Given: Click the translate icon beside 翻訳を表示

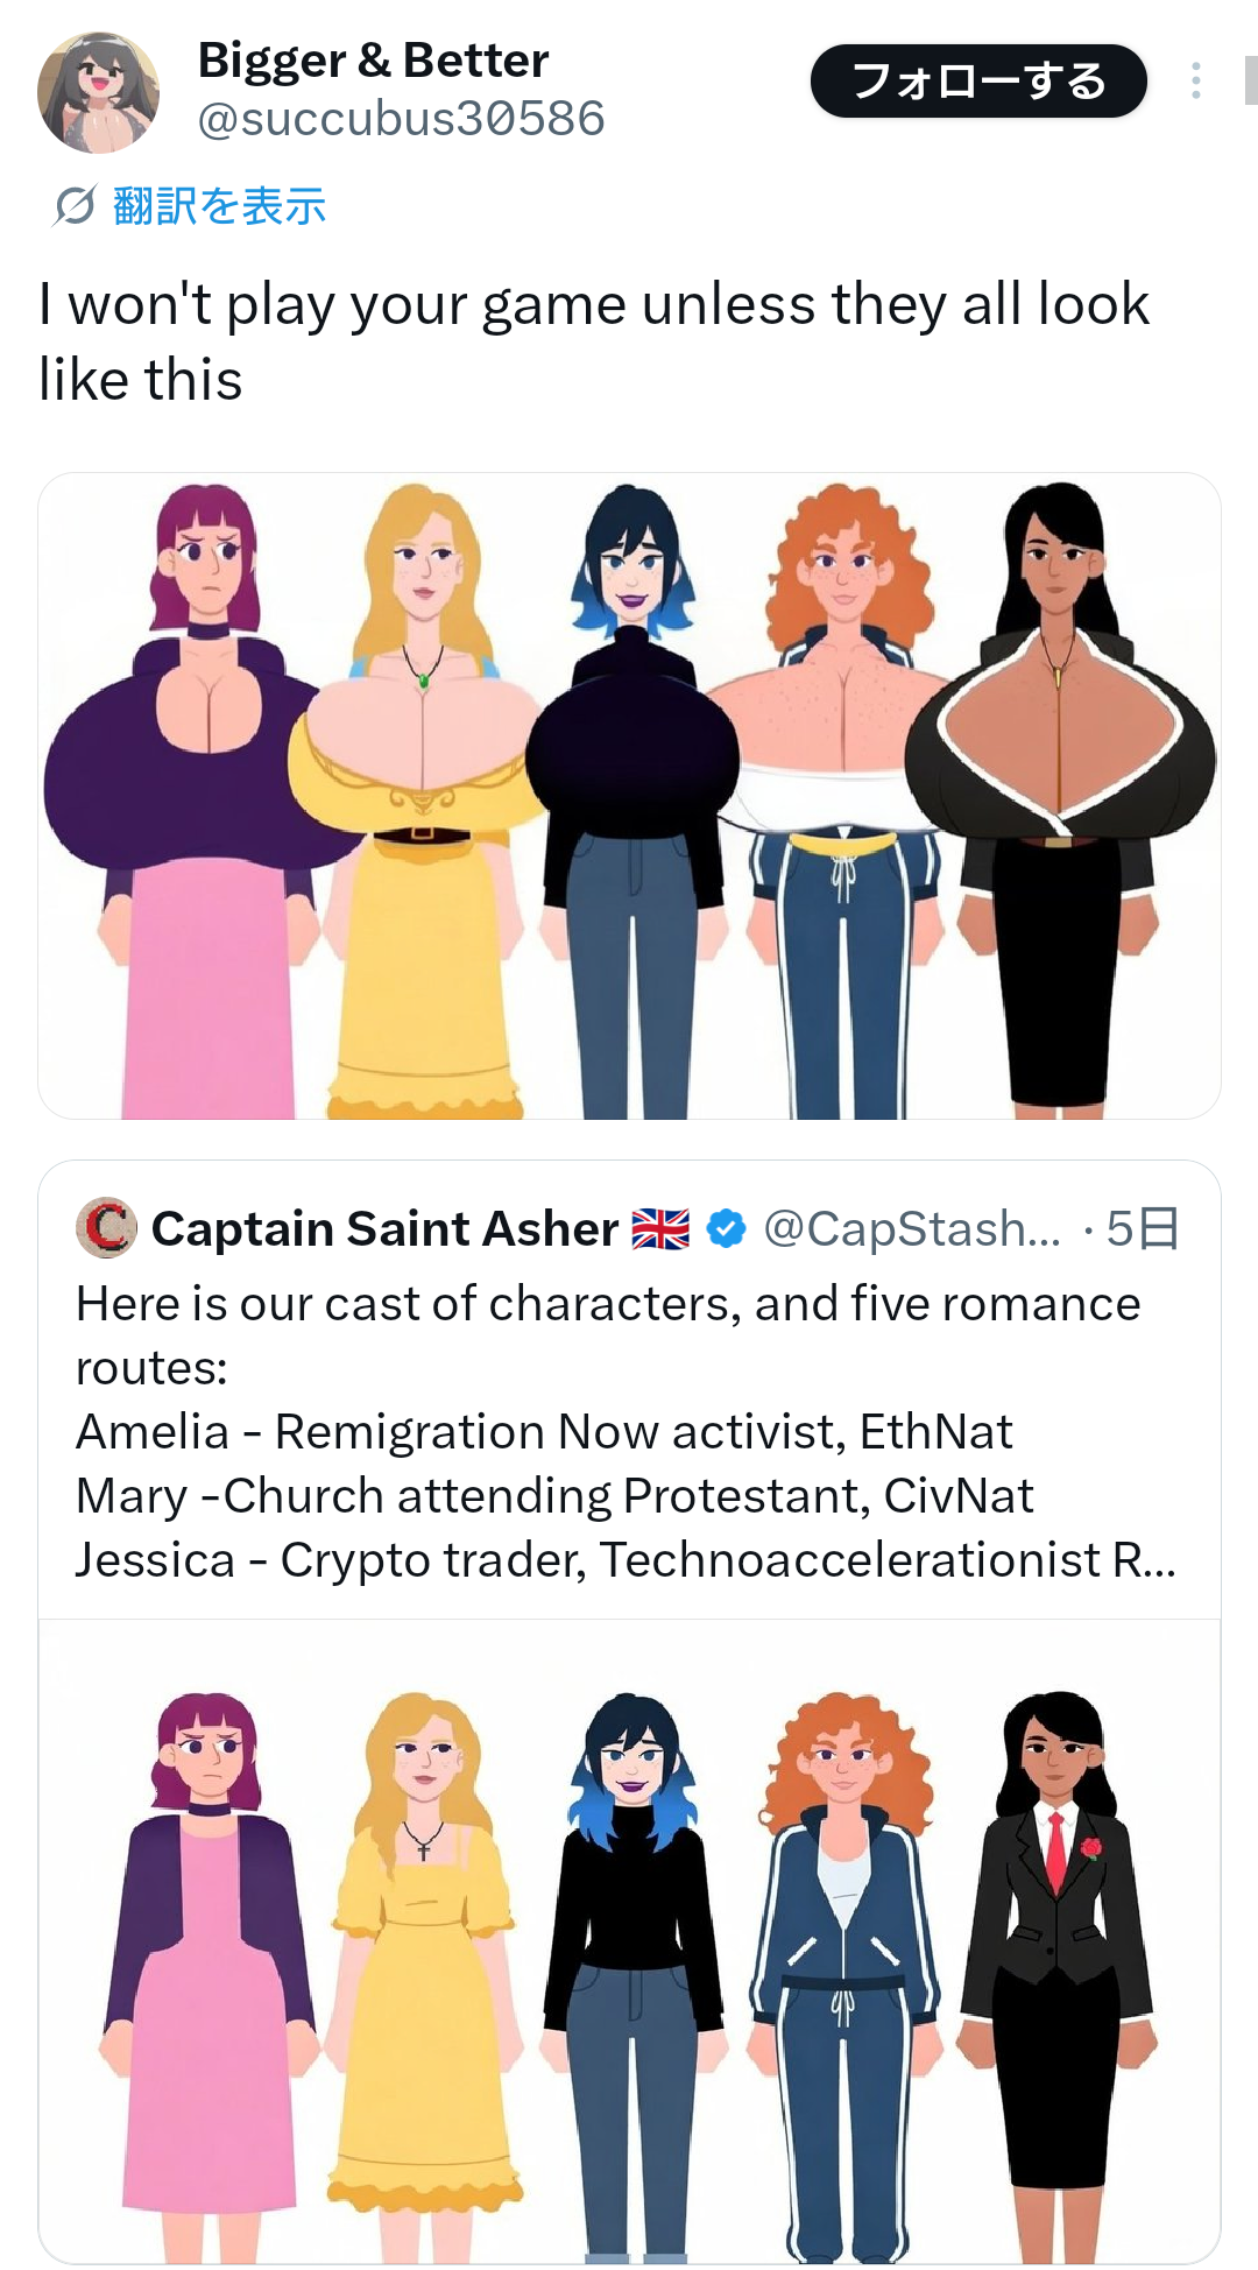Looking at the screenshot, I should click(75, 206).
